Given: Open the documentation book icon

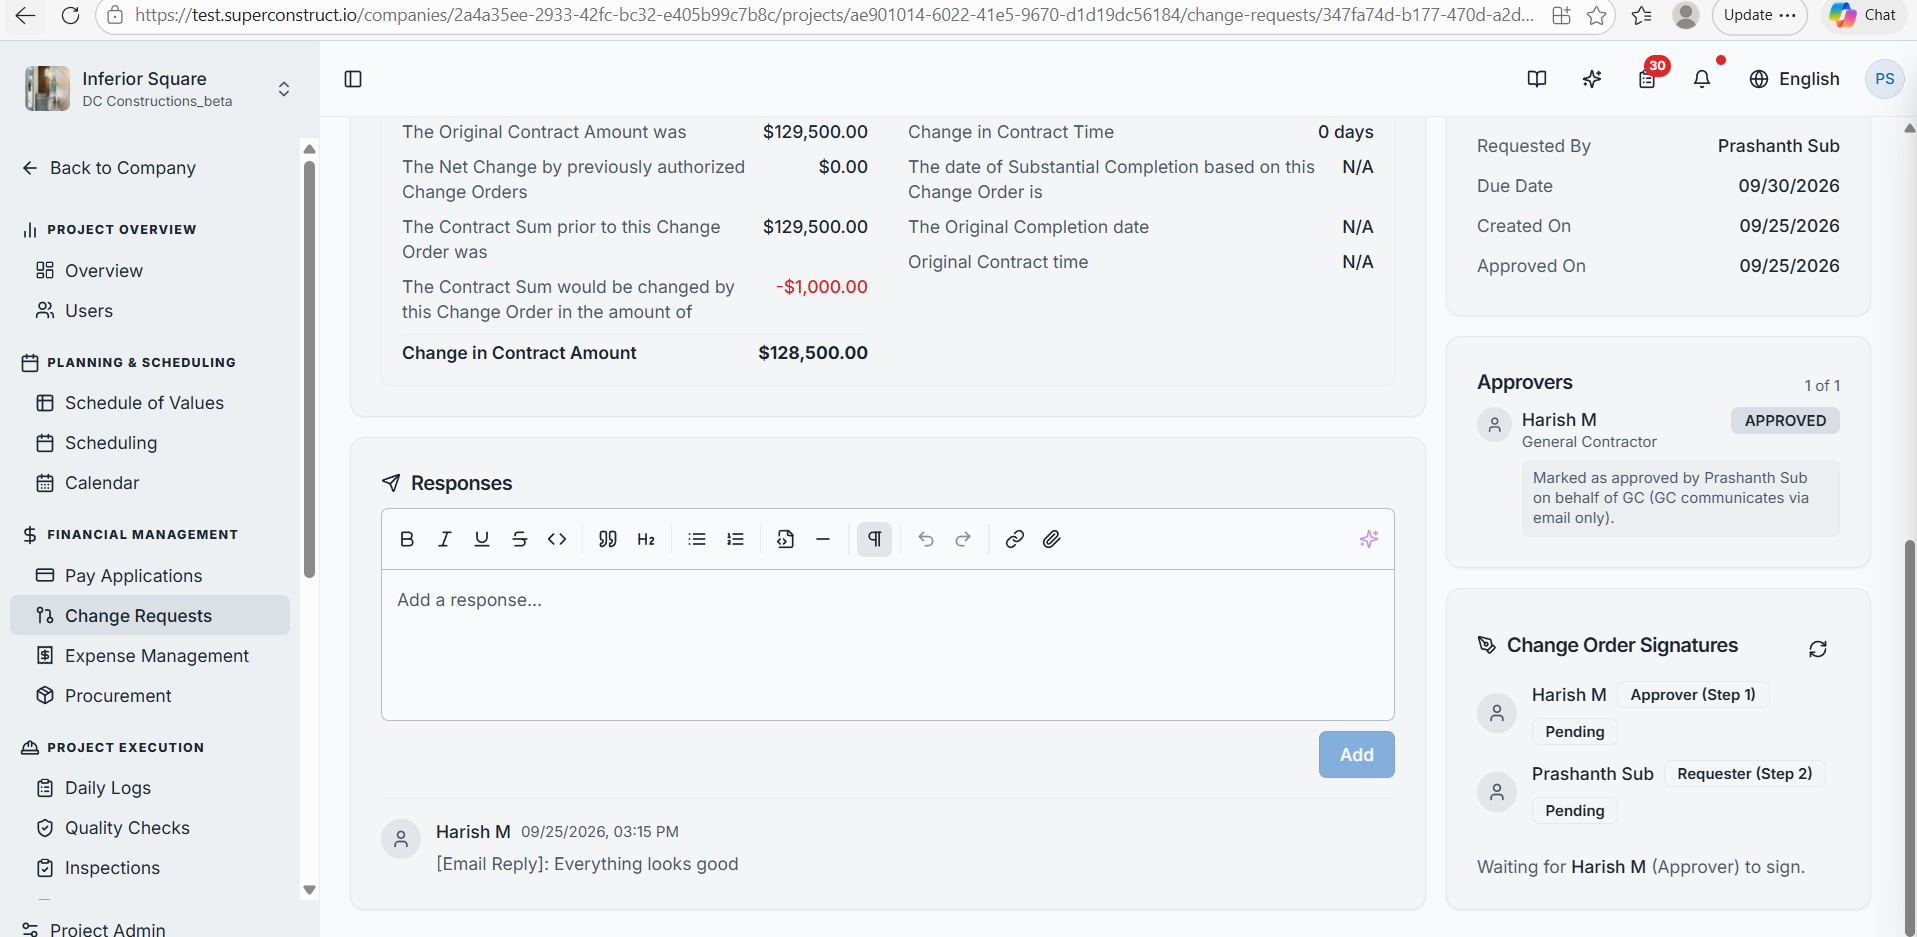Looking at the screenshot, I should (1537, 79).
